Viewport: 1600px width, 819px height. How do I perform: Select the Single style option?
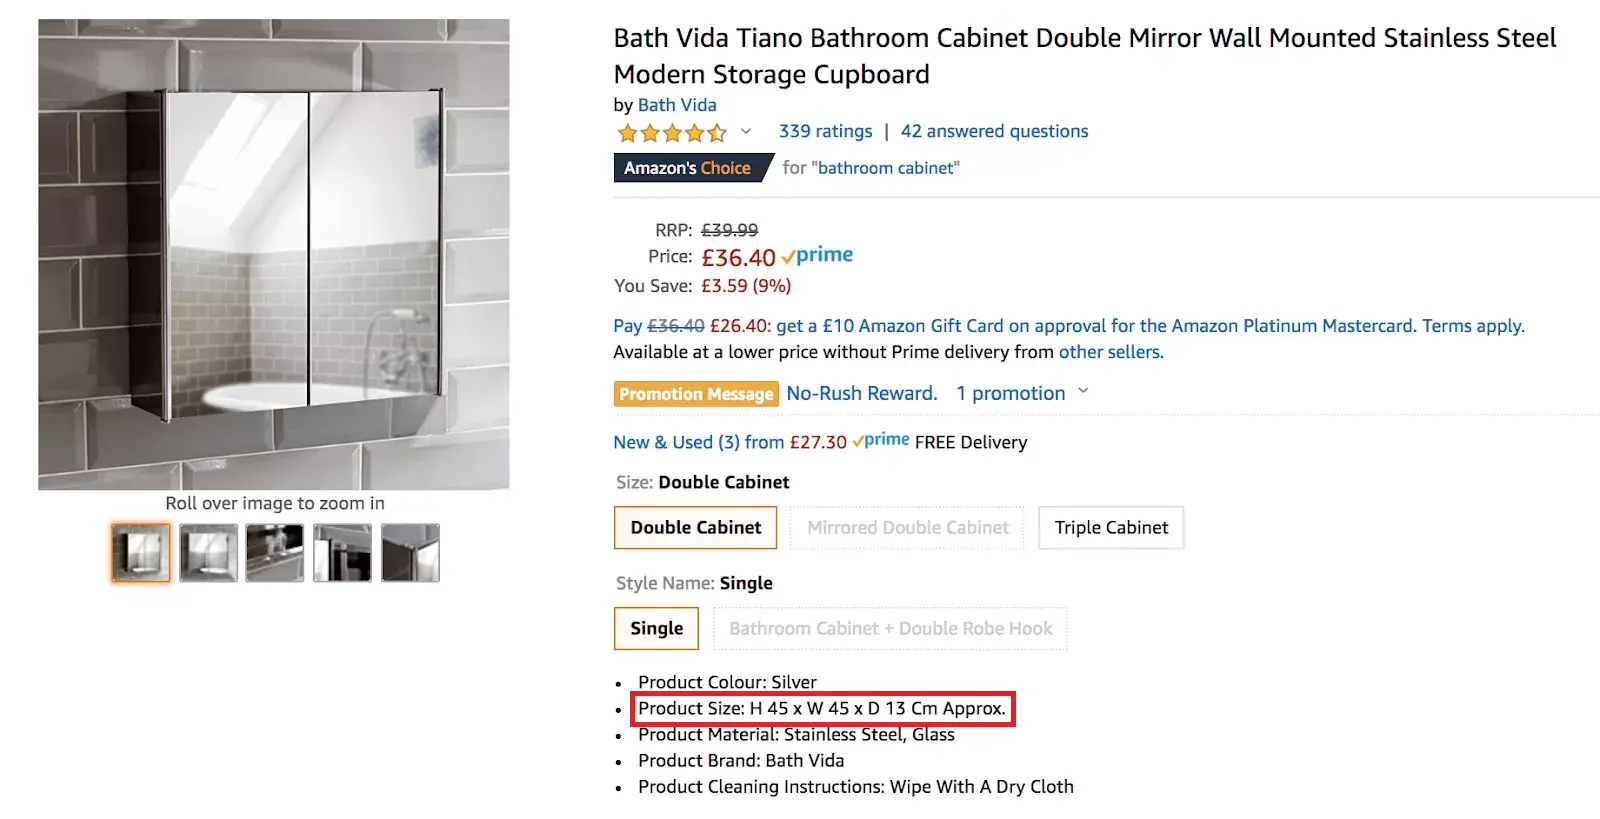[x=655, y=628]
